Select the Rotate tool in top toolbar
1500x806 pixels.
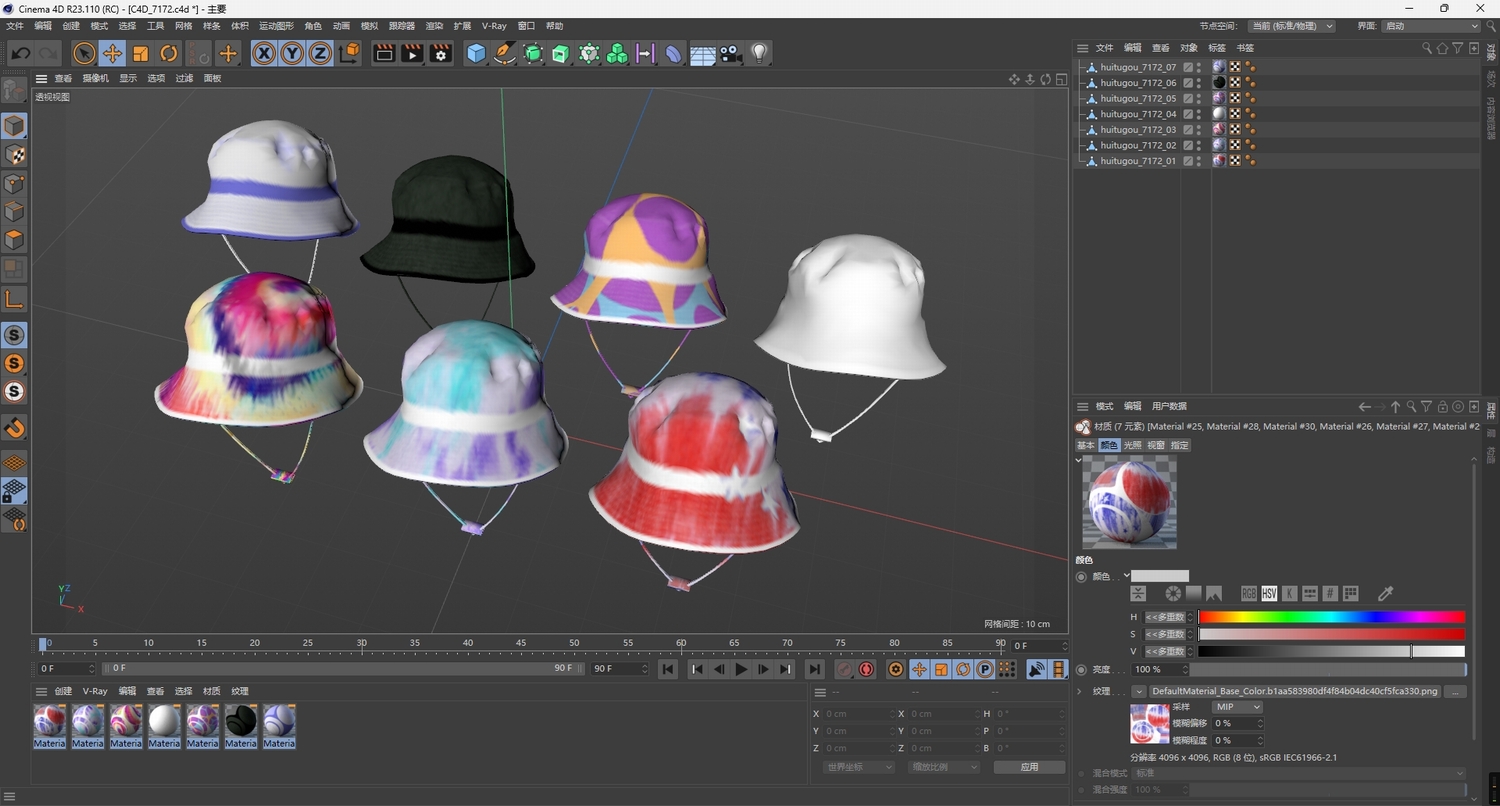pyautogui.click(x=169, y=54)
